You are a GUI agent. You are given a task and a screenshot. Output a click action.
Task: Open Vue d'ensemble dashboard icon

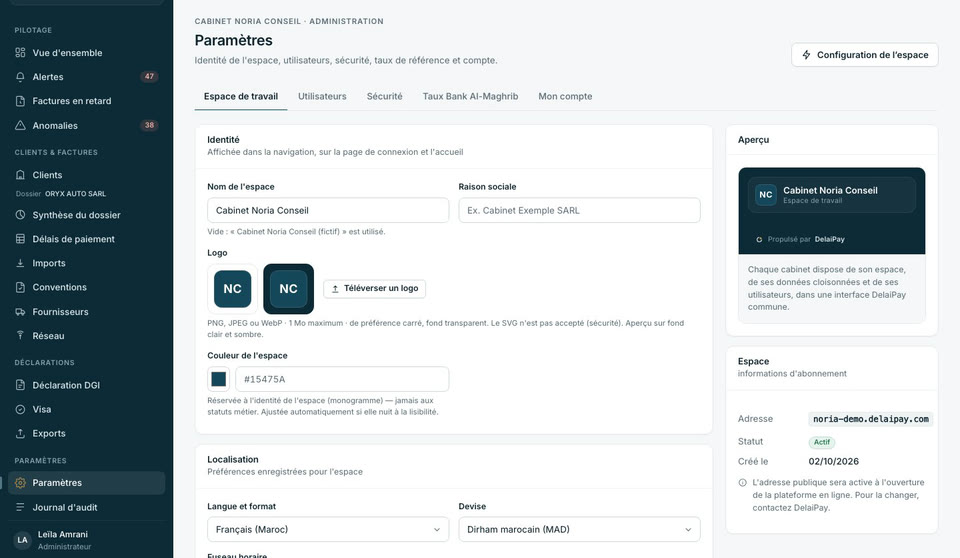coord(20,53)
